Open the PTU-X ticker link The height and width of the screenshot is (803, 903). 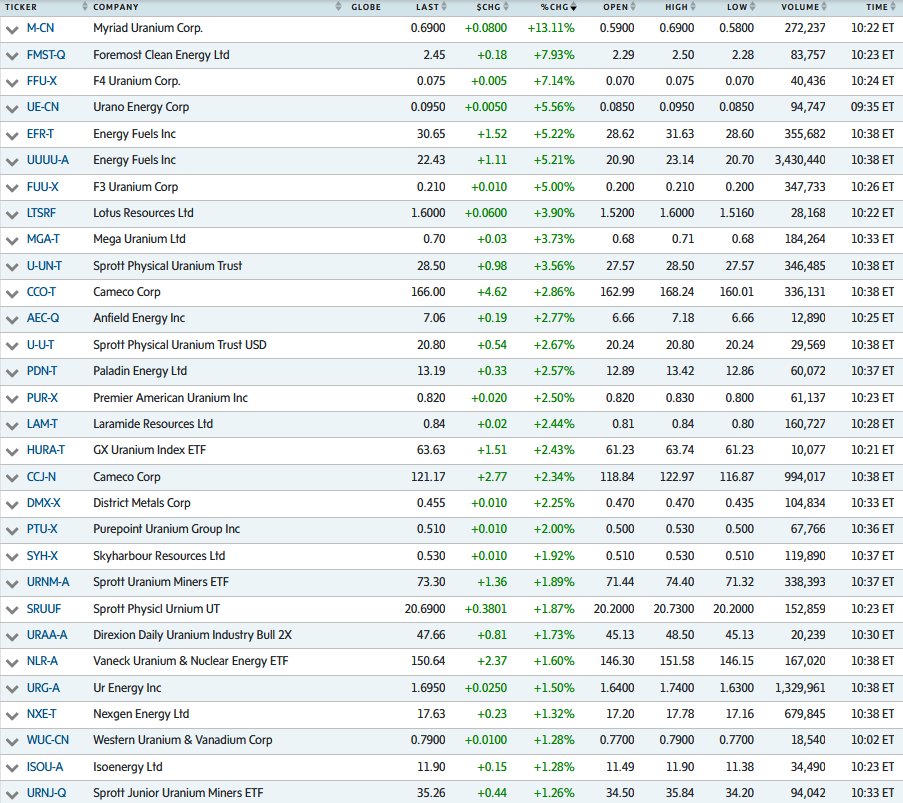pyautogui.click(x=42, y=528)
